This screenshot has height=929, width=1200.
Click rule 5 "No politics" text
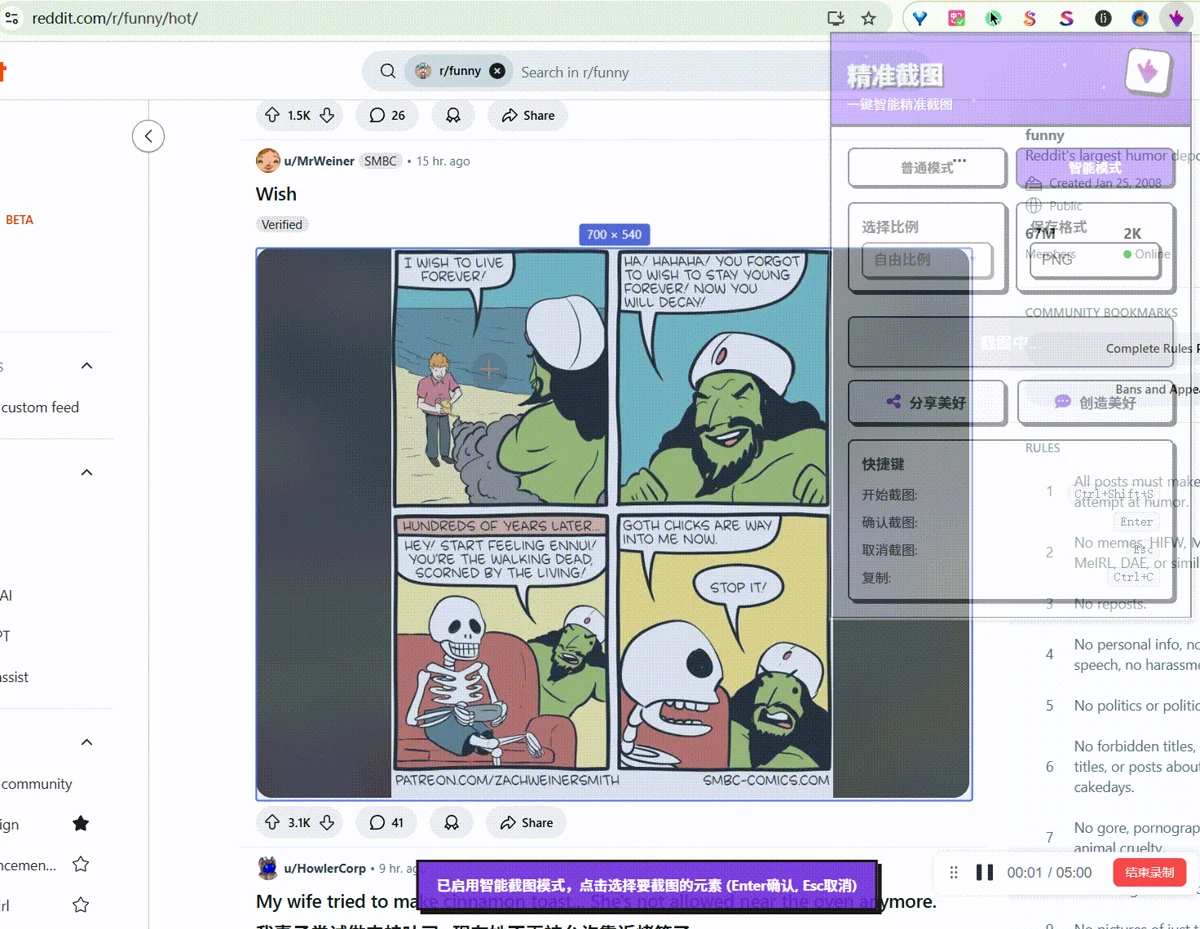1137,705
